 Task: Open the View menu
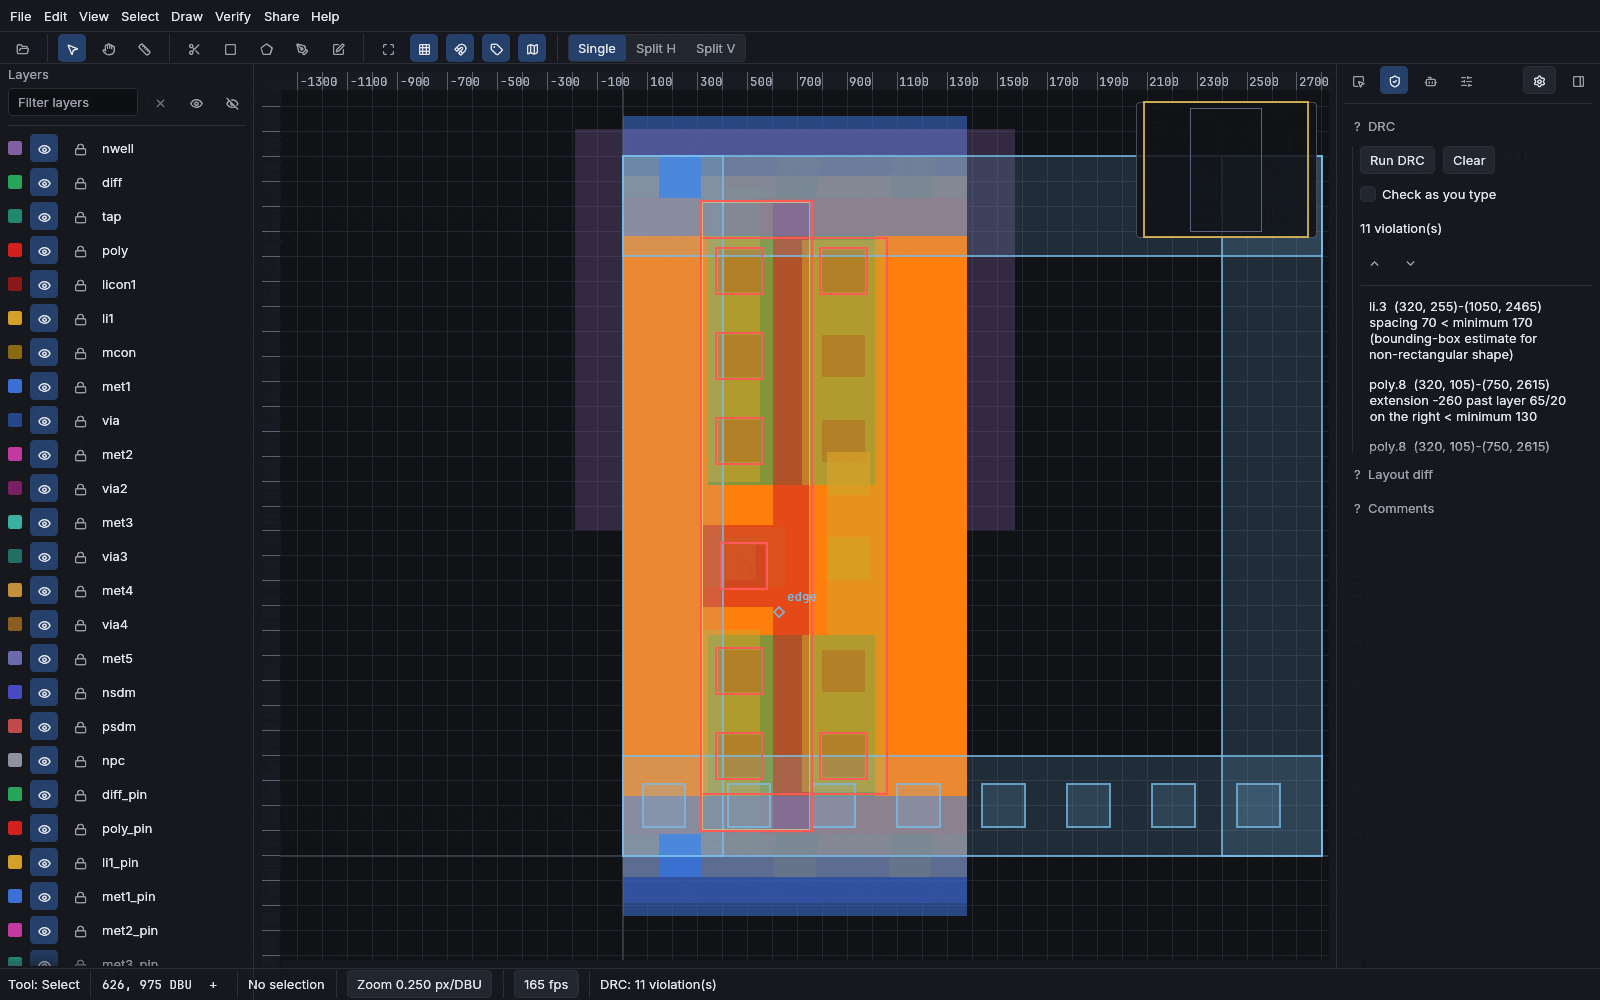click(94, 17)
